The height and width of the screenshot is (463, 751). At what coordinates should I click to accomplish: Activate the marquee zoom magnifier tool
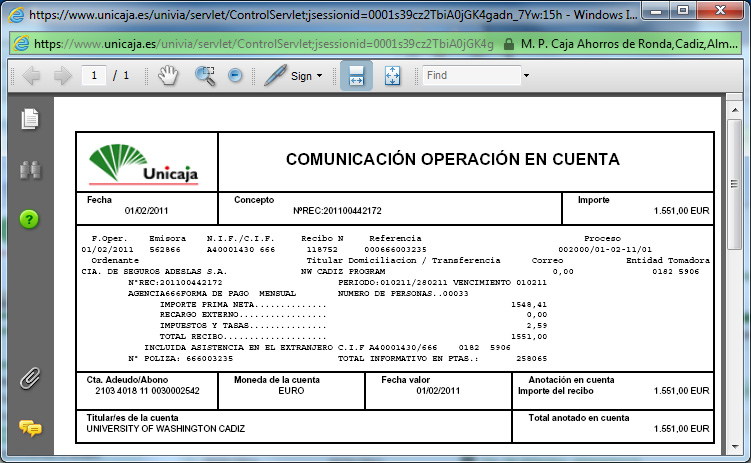click(x=205, y=76)
